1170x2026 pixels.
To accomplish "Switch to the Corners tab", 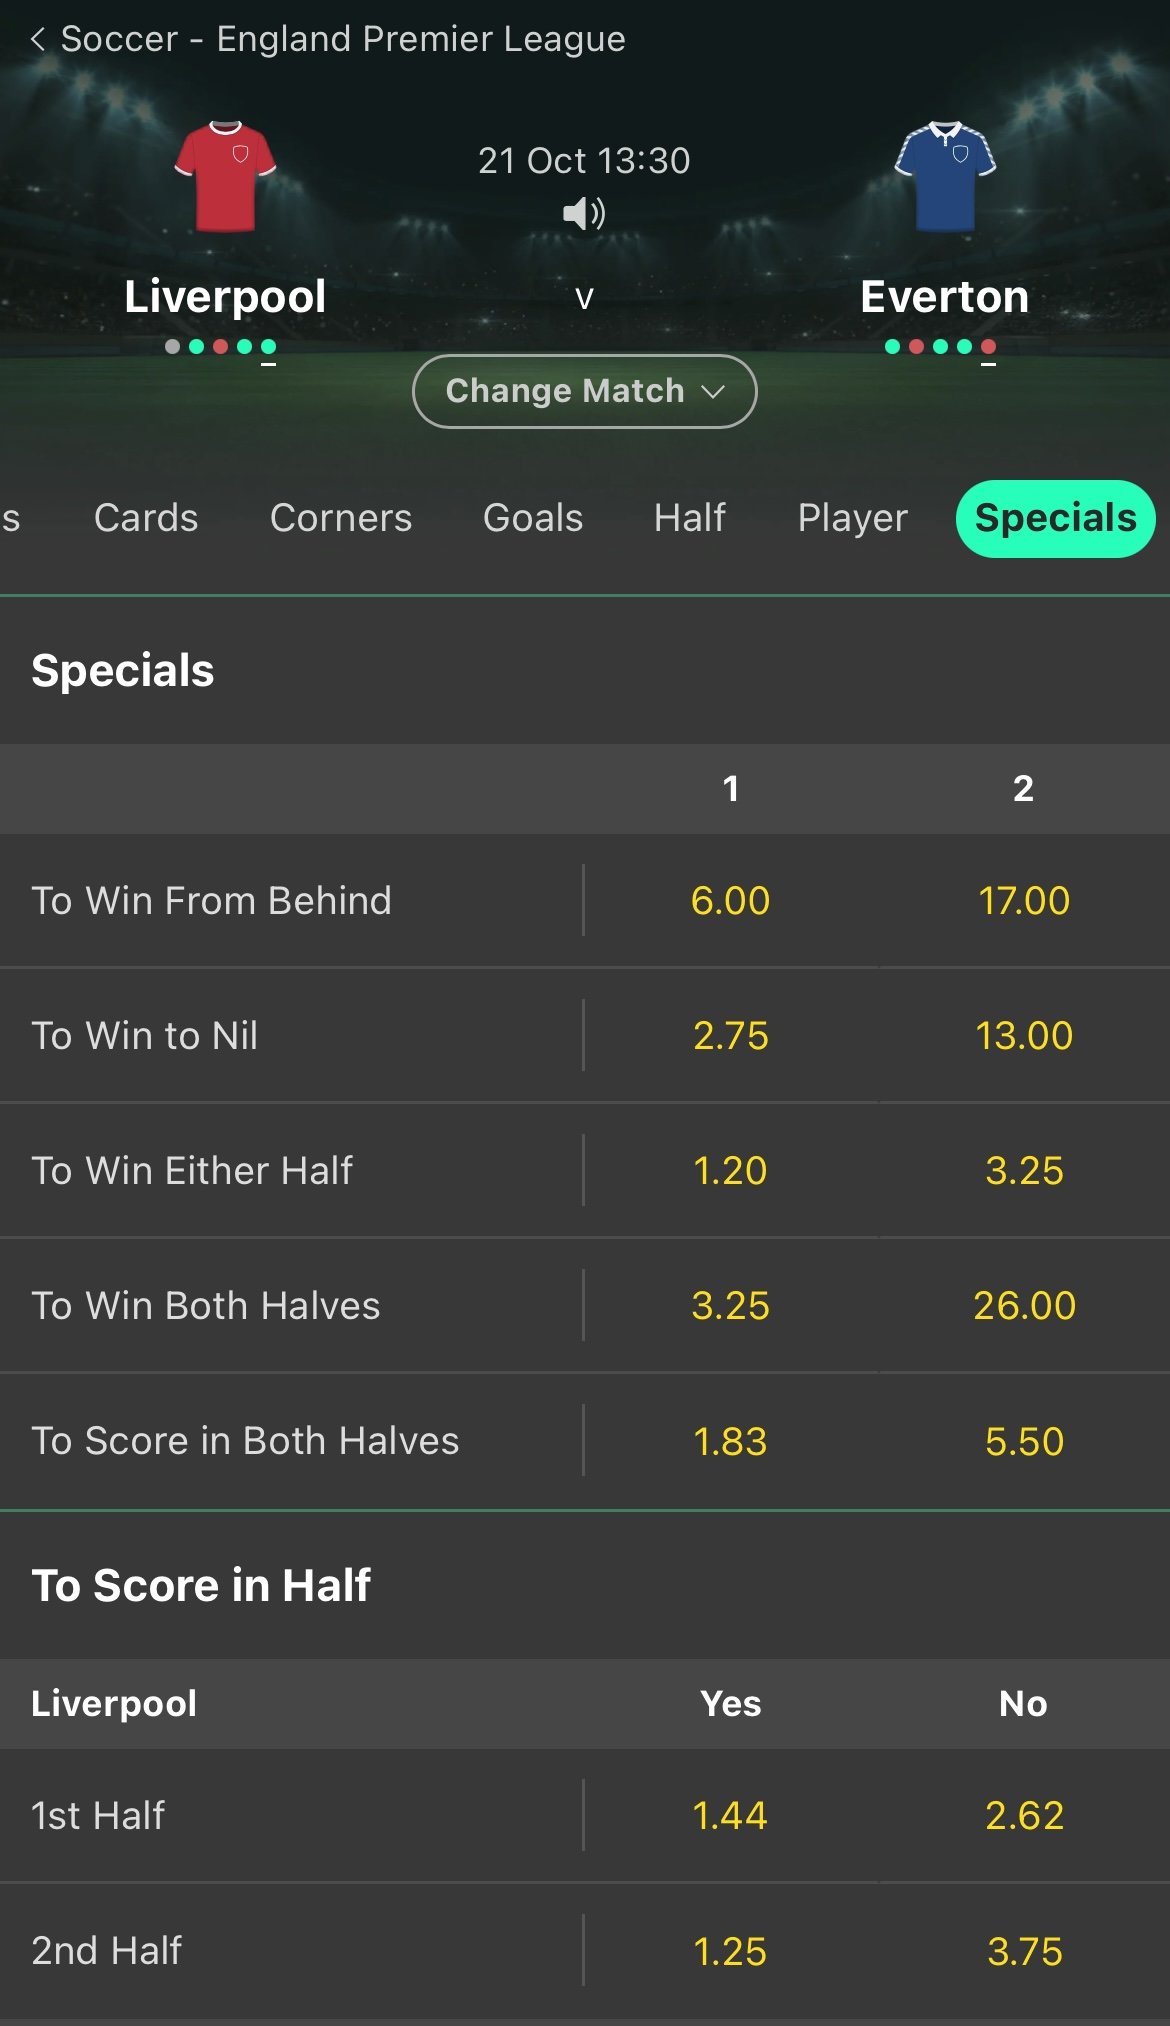I will (x=341, y=518).
